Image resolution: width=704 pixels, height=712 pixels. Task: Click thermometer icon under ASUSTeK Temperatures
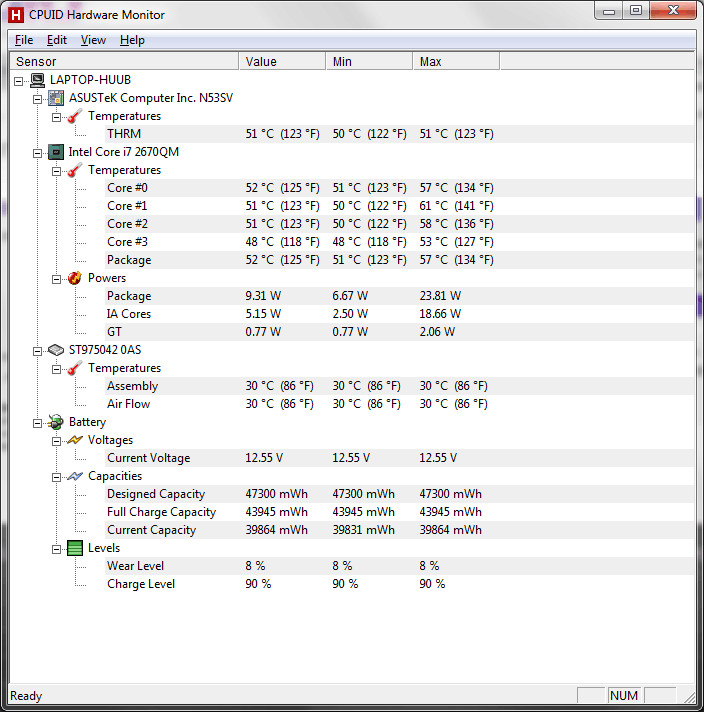pos(75,116)
